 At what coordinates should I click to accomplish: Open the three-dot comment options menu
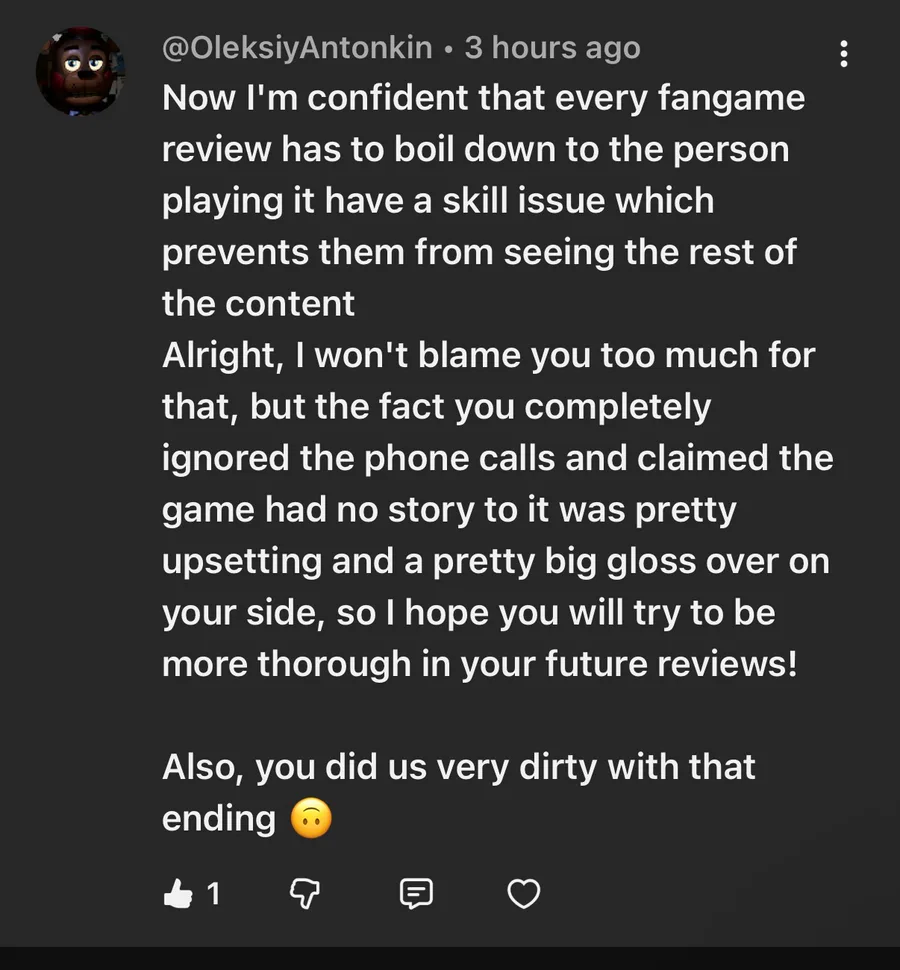844,54
